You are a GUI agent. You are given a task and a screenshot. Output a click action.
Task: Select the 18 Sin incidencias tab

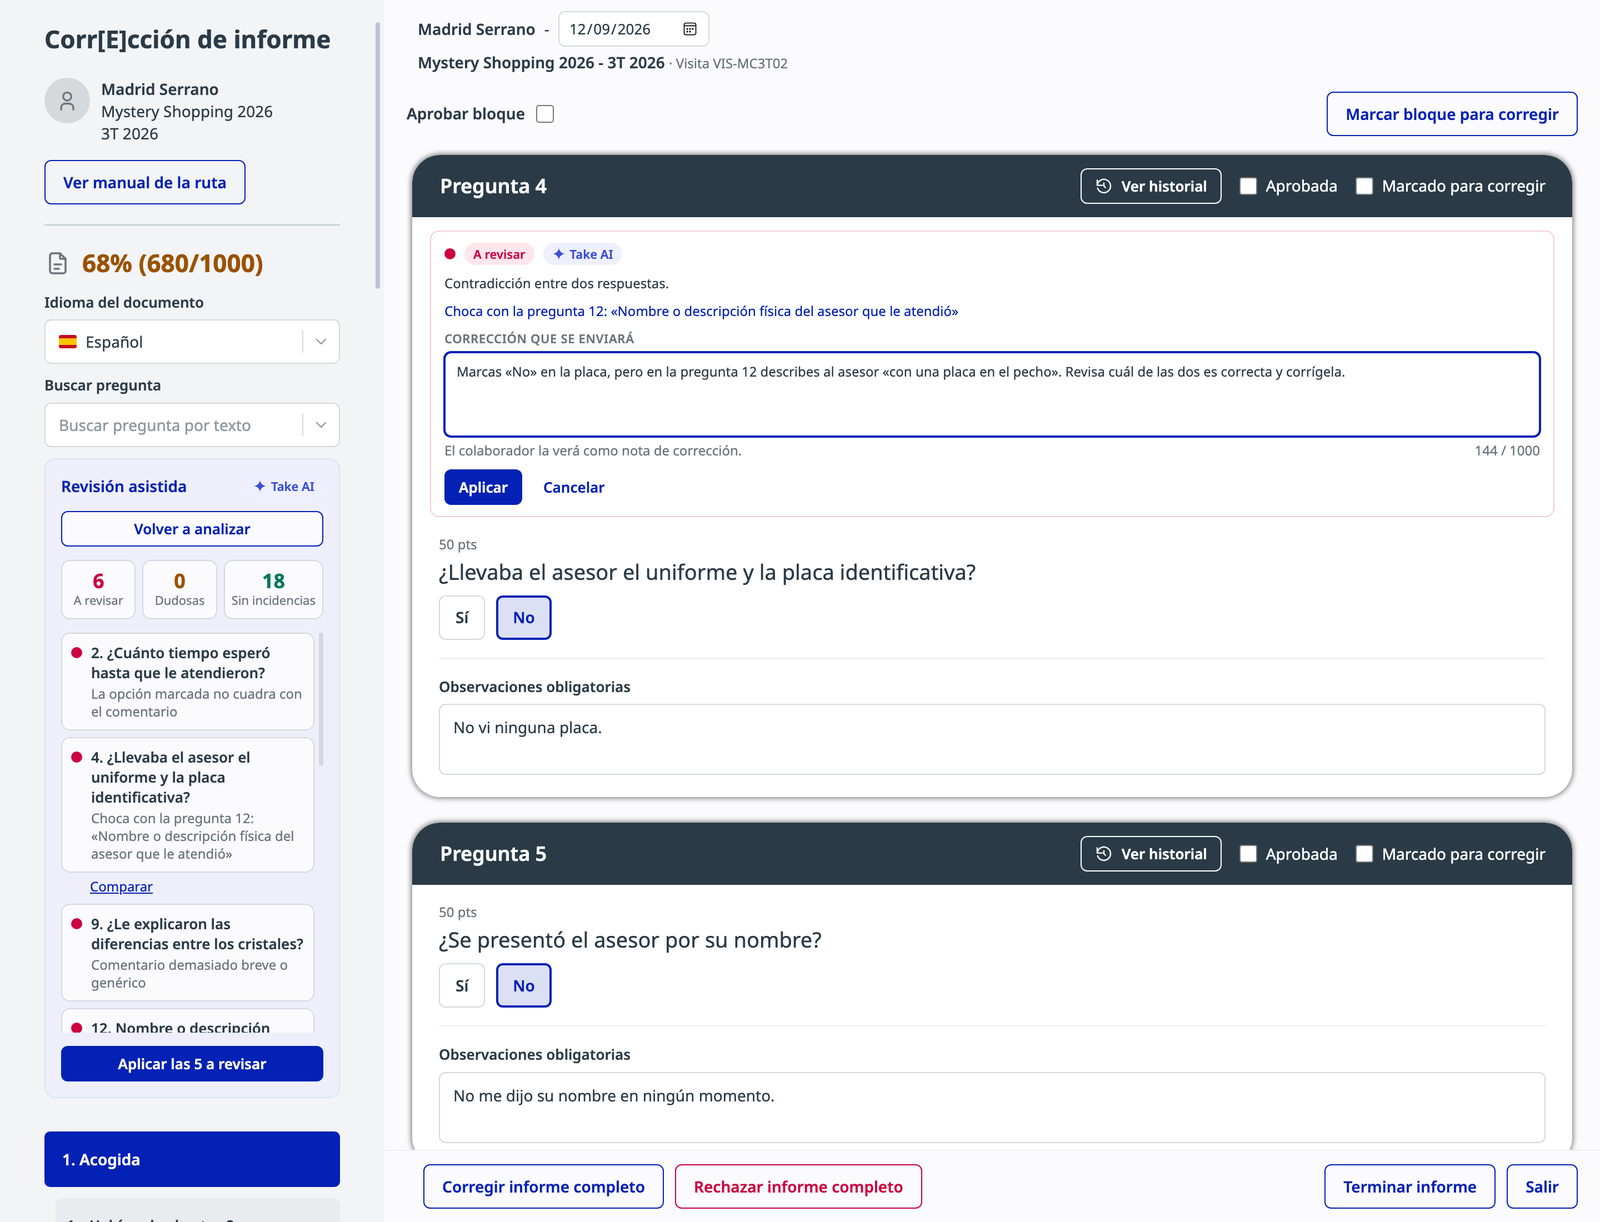[x=273, y=590]
